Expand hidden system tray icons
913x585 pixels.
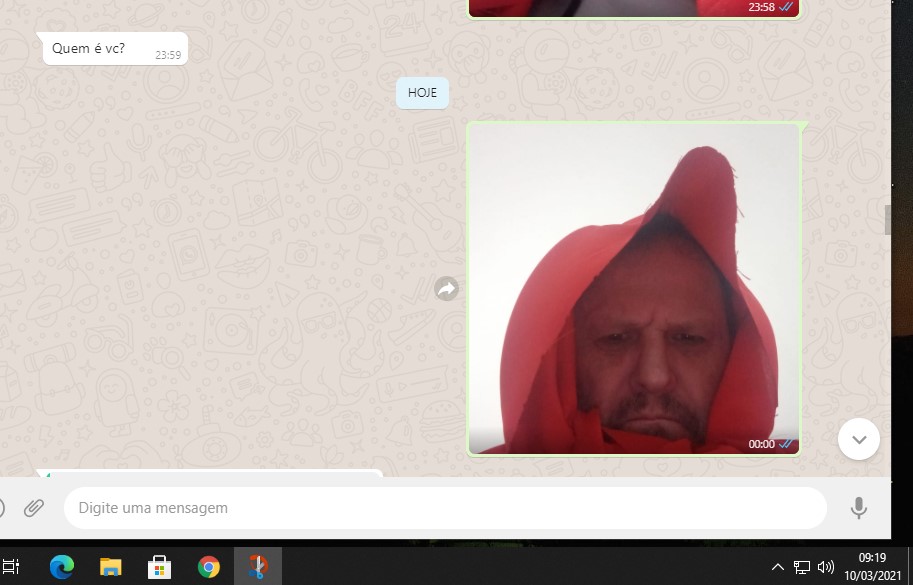tap(777, 567)
